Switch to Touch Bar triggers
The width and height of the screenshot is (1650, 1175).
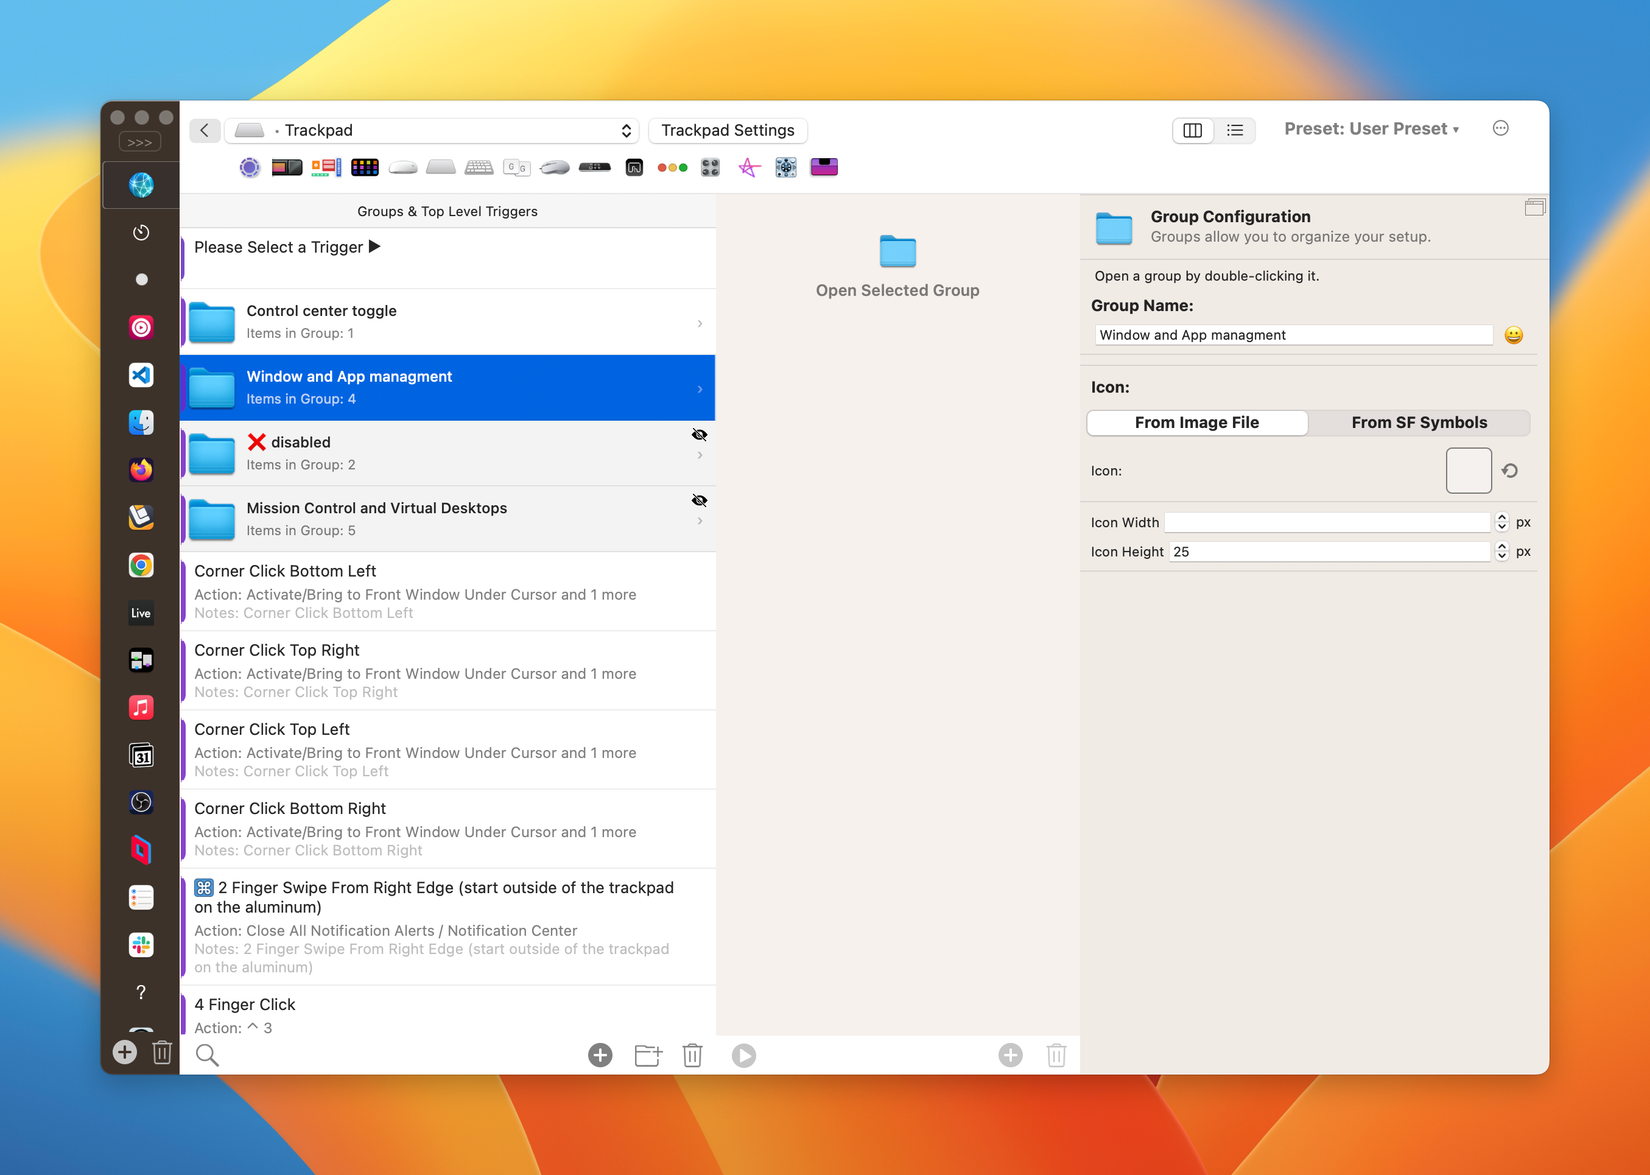pos(287,167)
